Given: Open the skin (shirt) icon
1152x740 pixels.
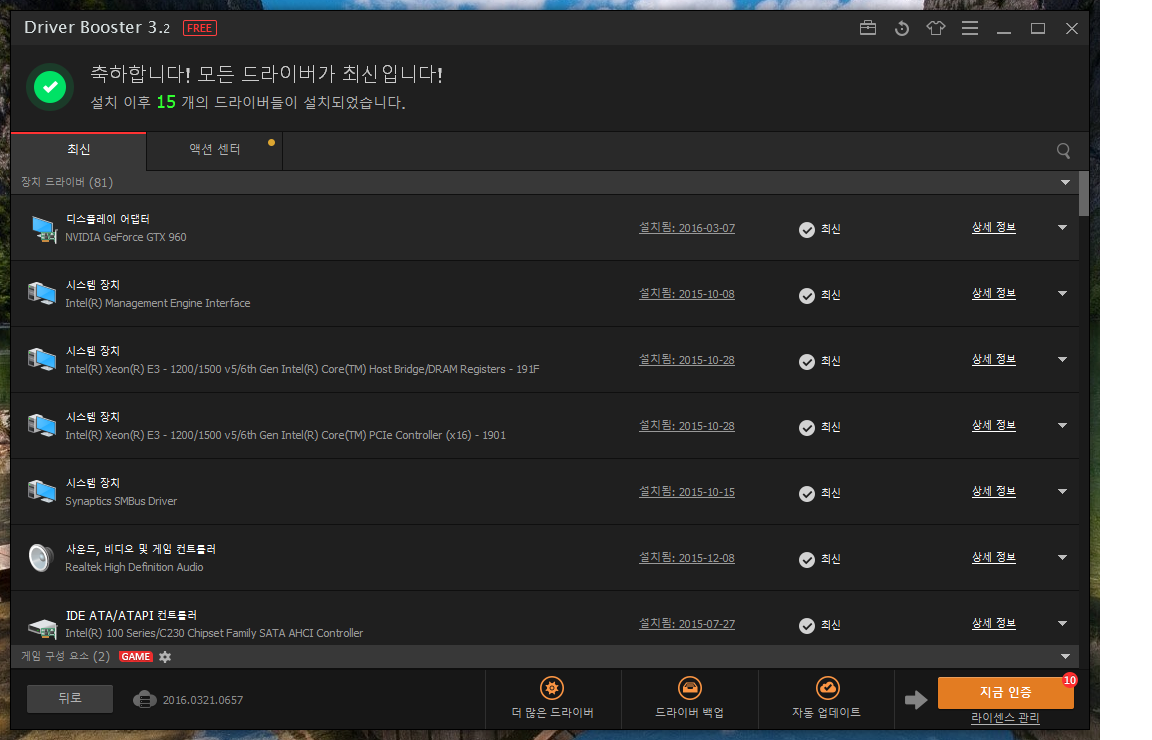Looking at the screenshot, I should click(x=936, y=28).
